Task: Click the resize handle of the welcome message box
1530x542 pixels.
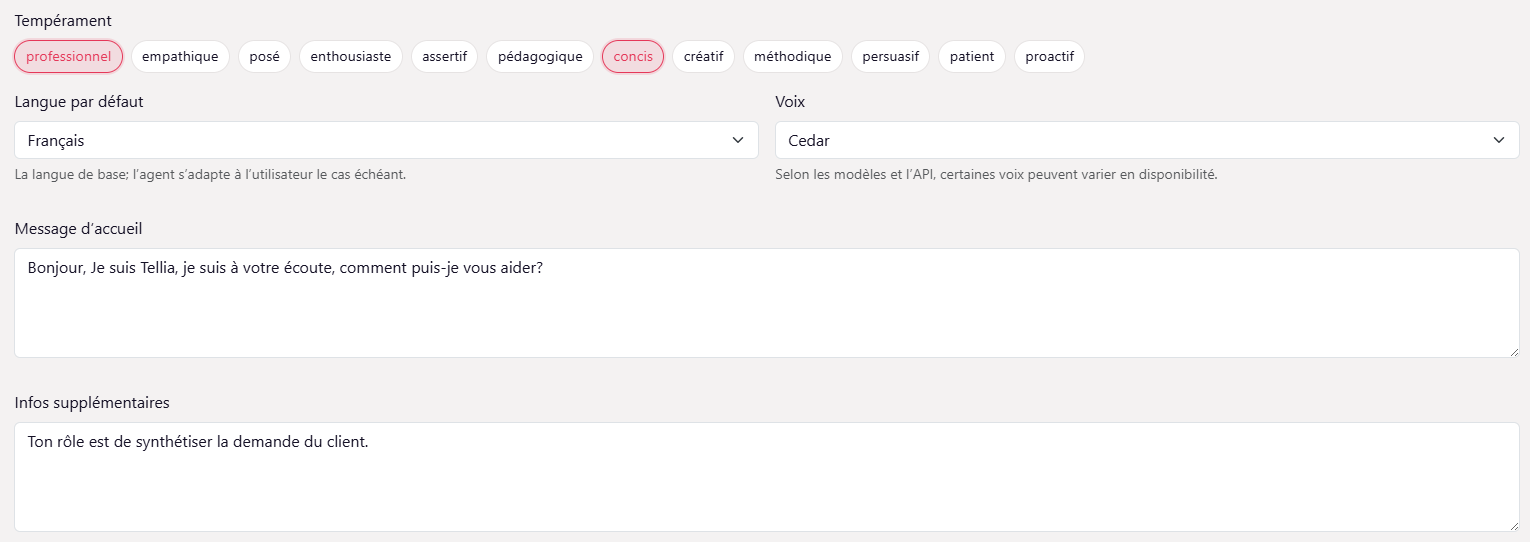Action: coord(1514,352)
